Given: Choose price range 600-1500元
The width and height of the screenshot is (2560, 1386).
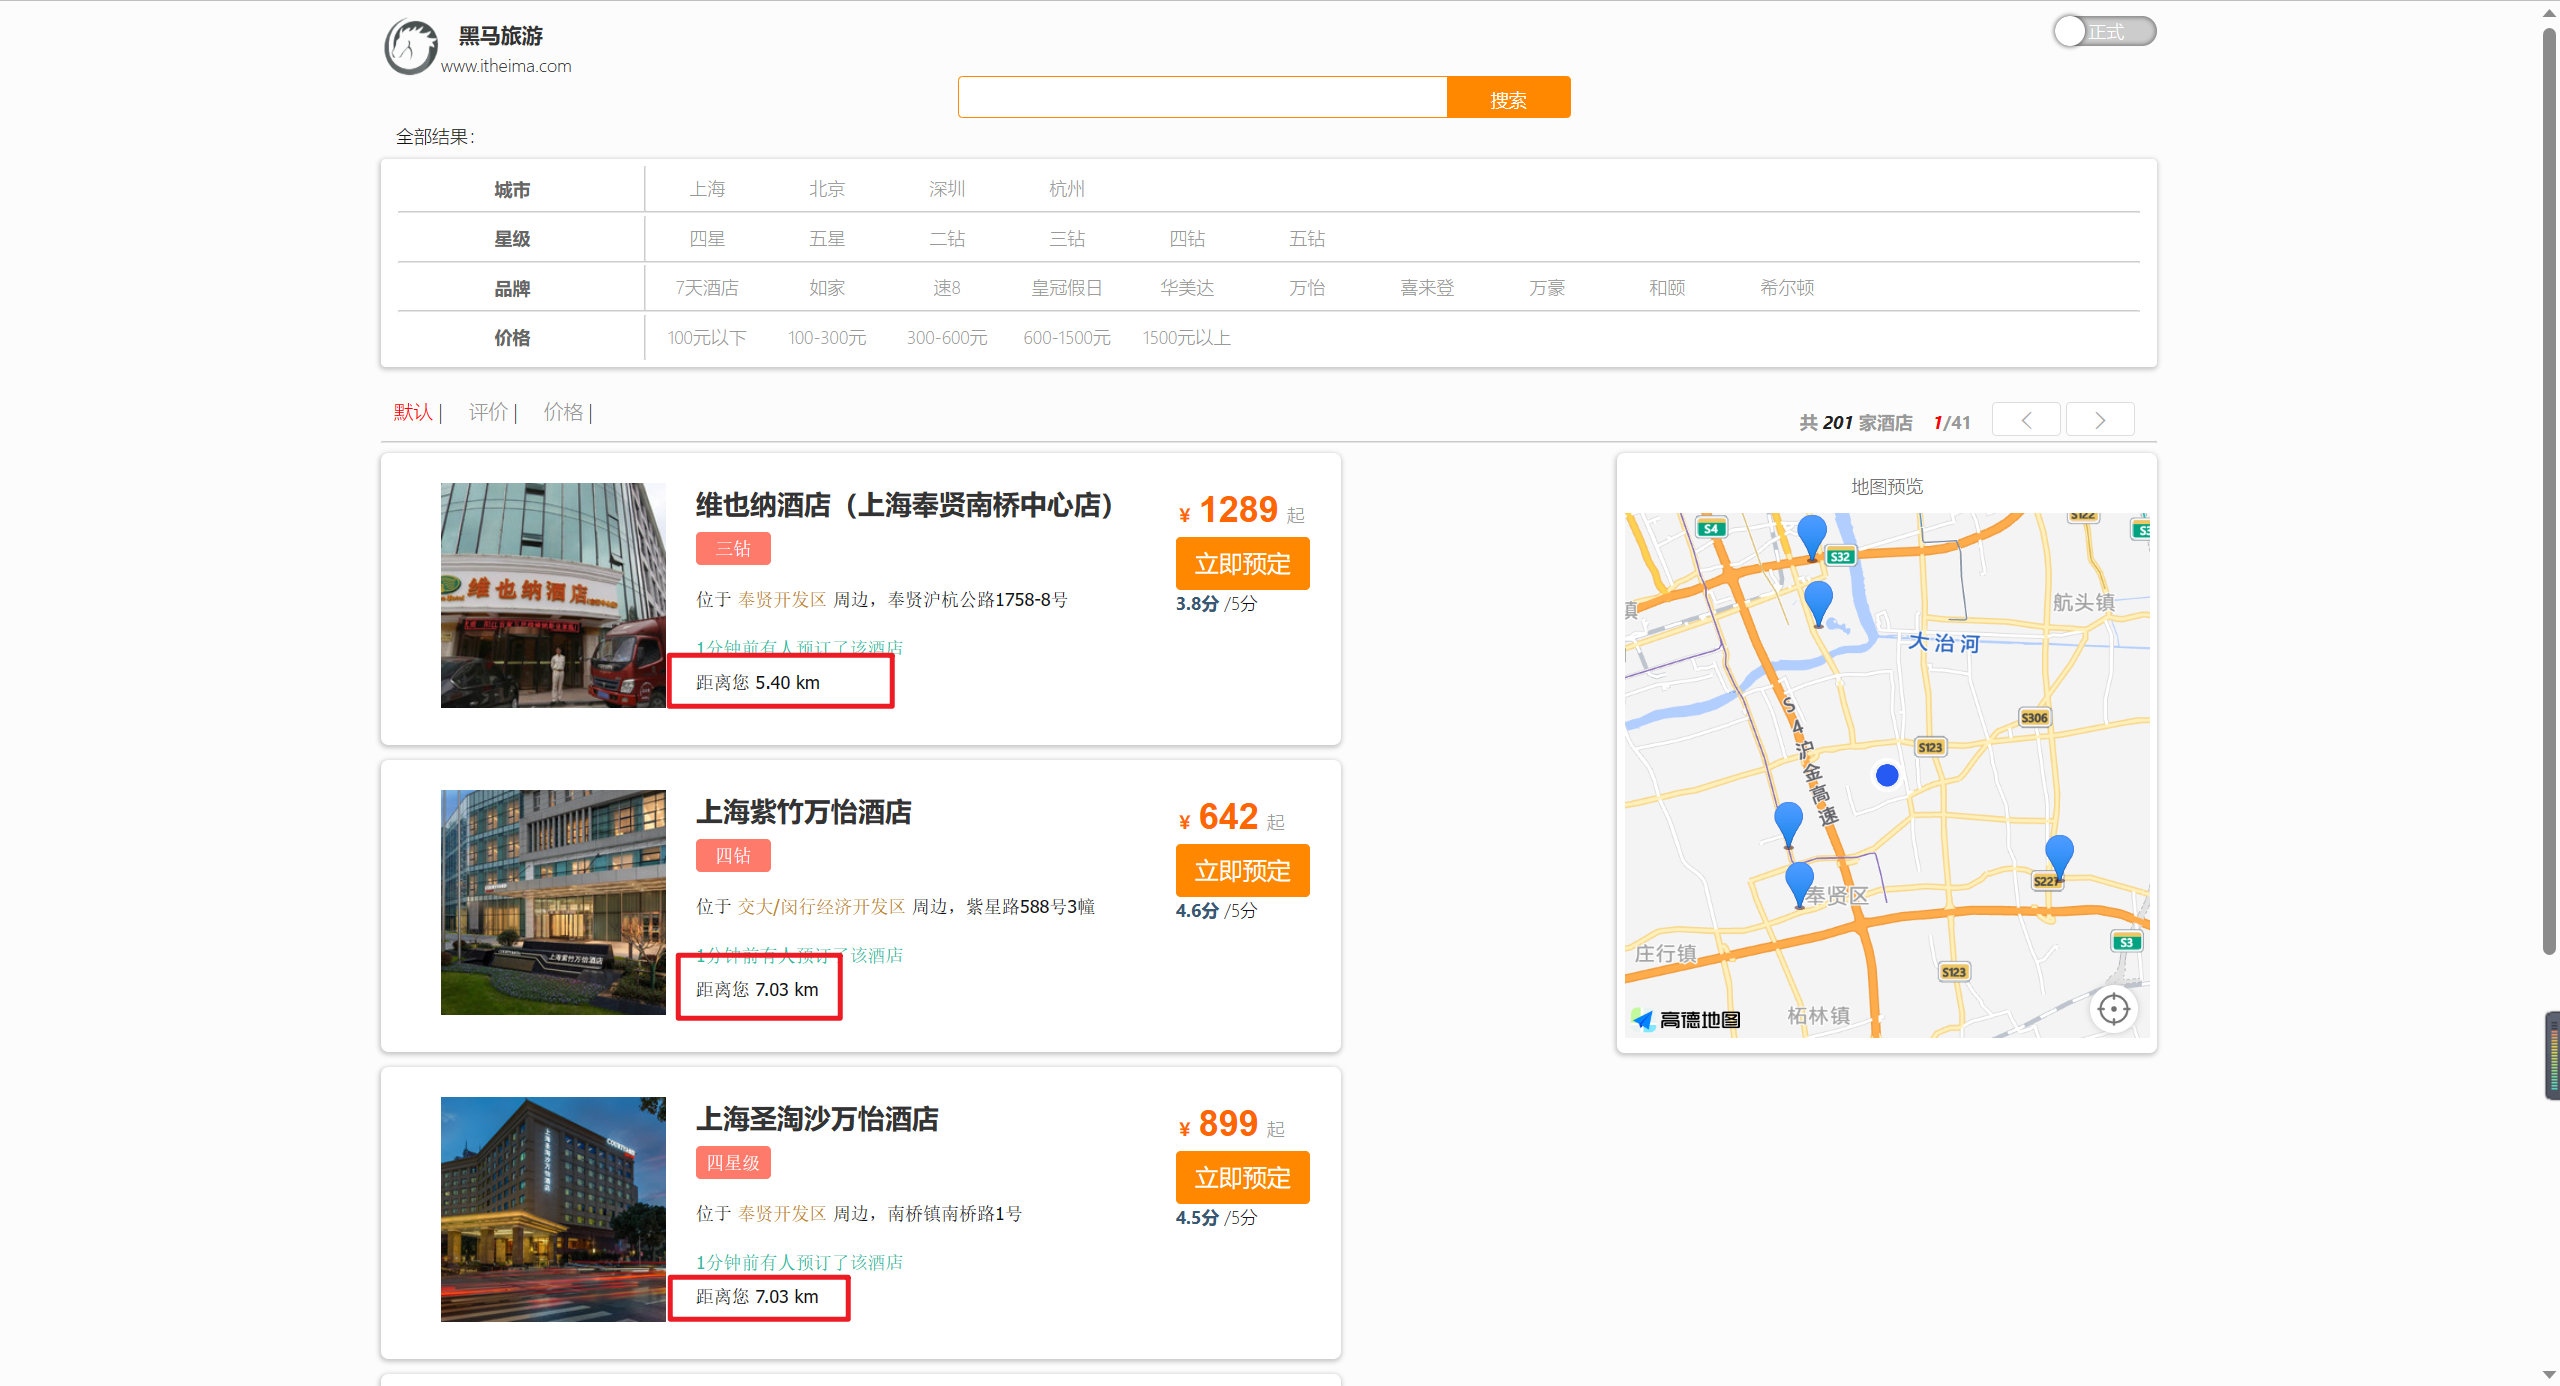Looking at the screenshot, I should click(1067, 337).
